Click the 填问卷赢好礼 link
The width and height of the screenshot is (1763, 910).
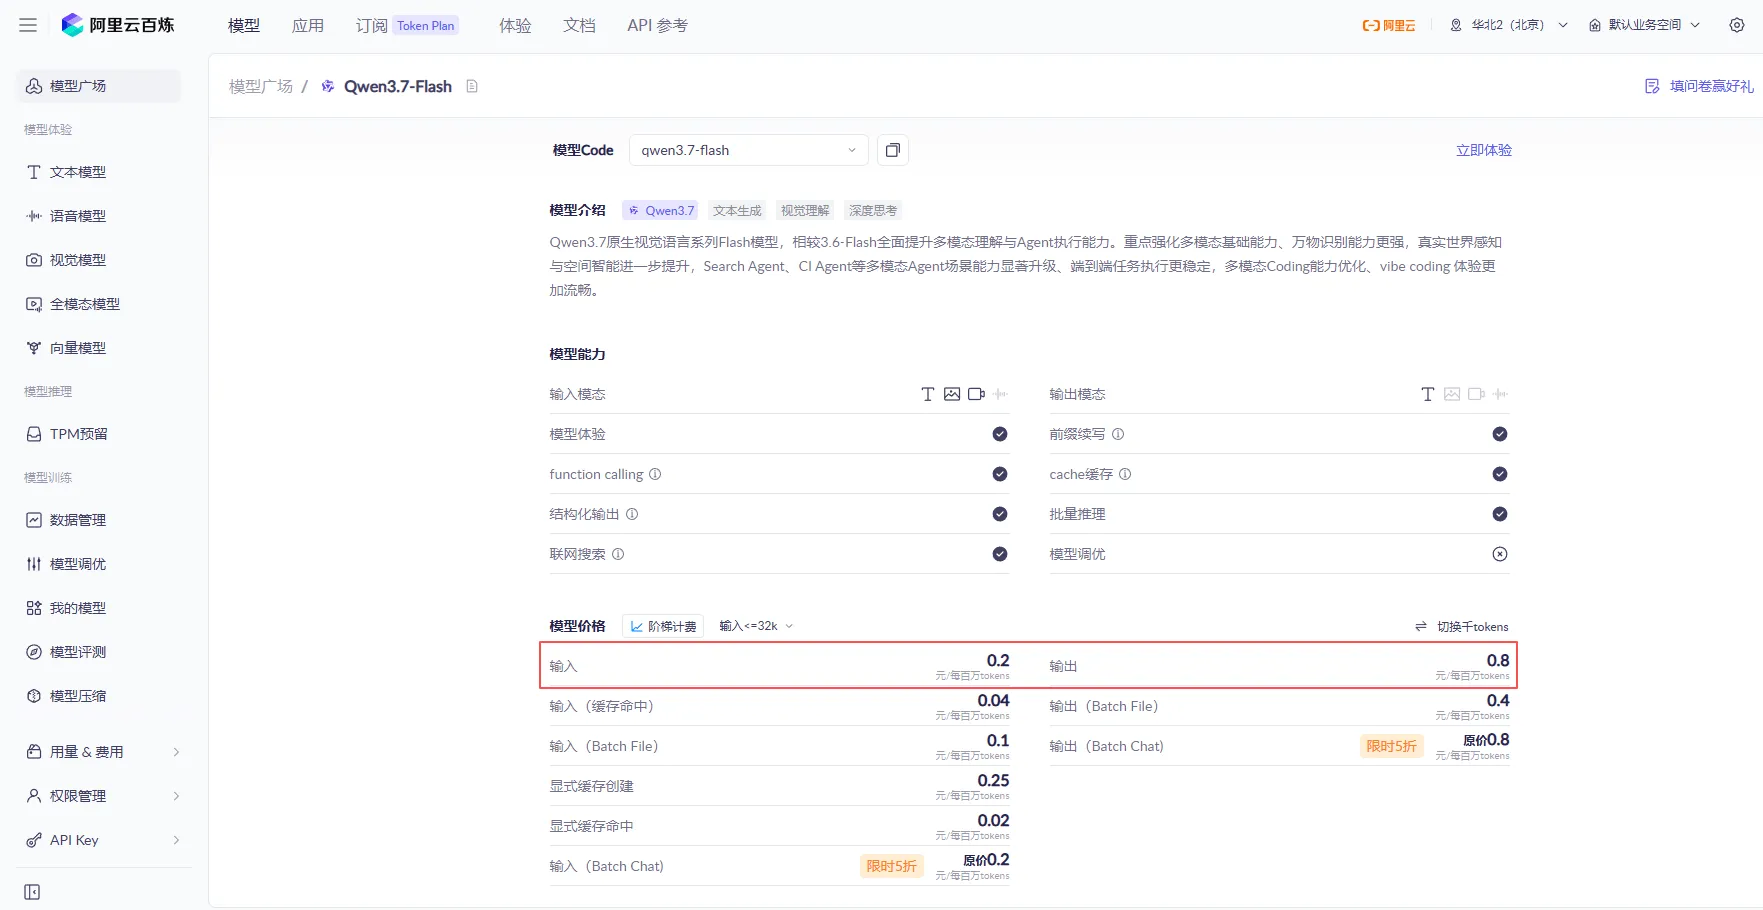click(1712, 86)
